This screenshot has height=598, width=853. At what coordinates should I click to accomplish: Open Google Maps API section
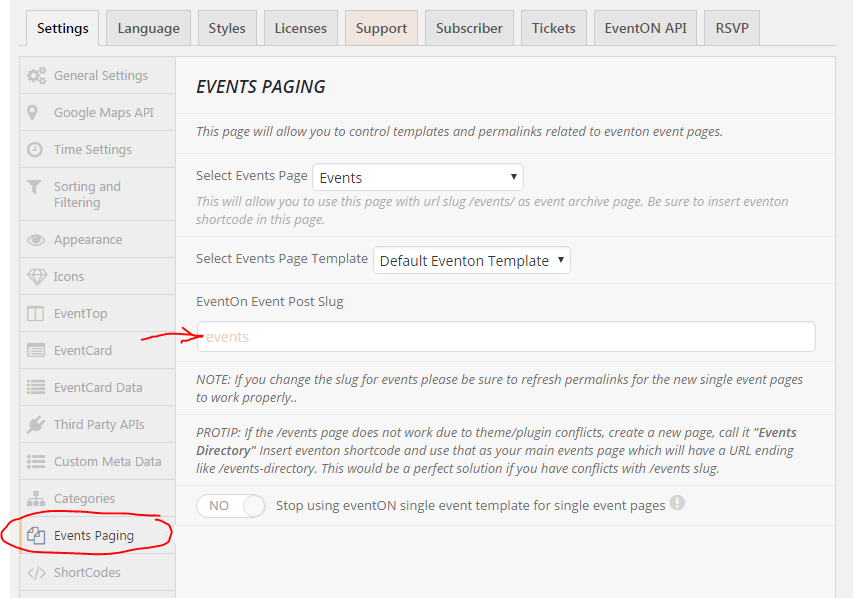click(x=98, y=113)
